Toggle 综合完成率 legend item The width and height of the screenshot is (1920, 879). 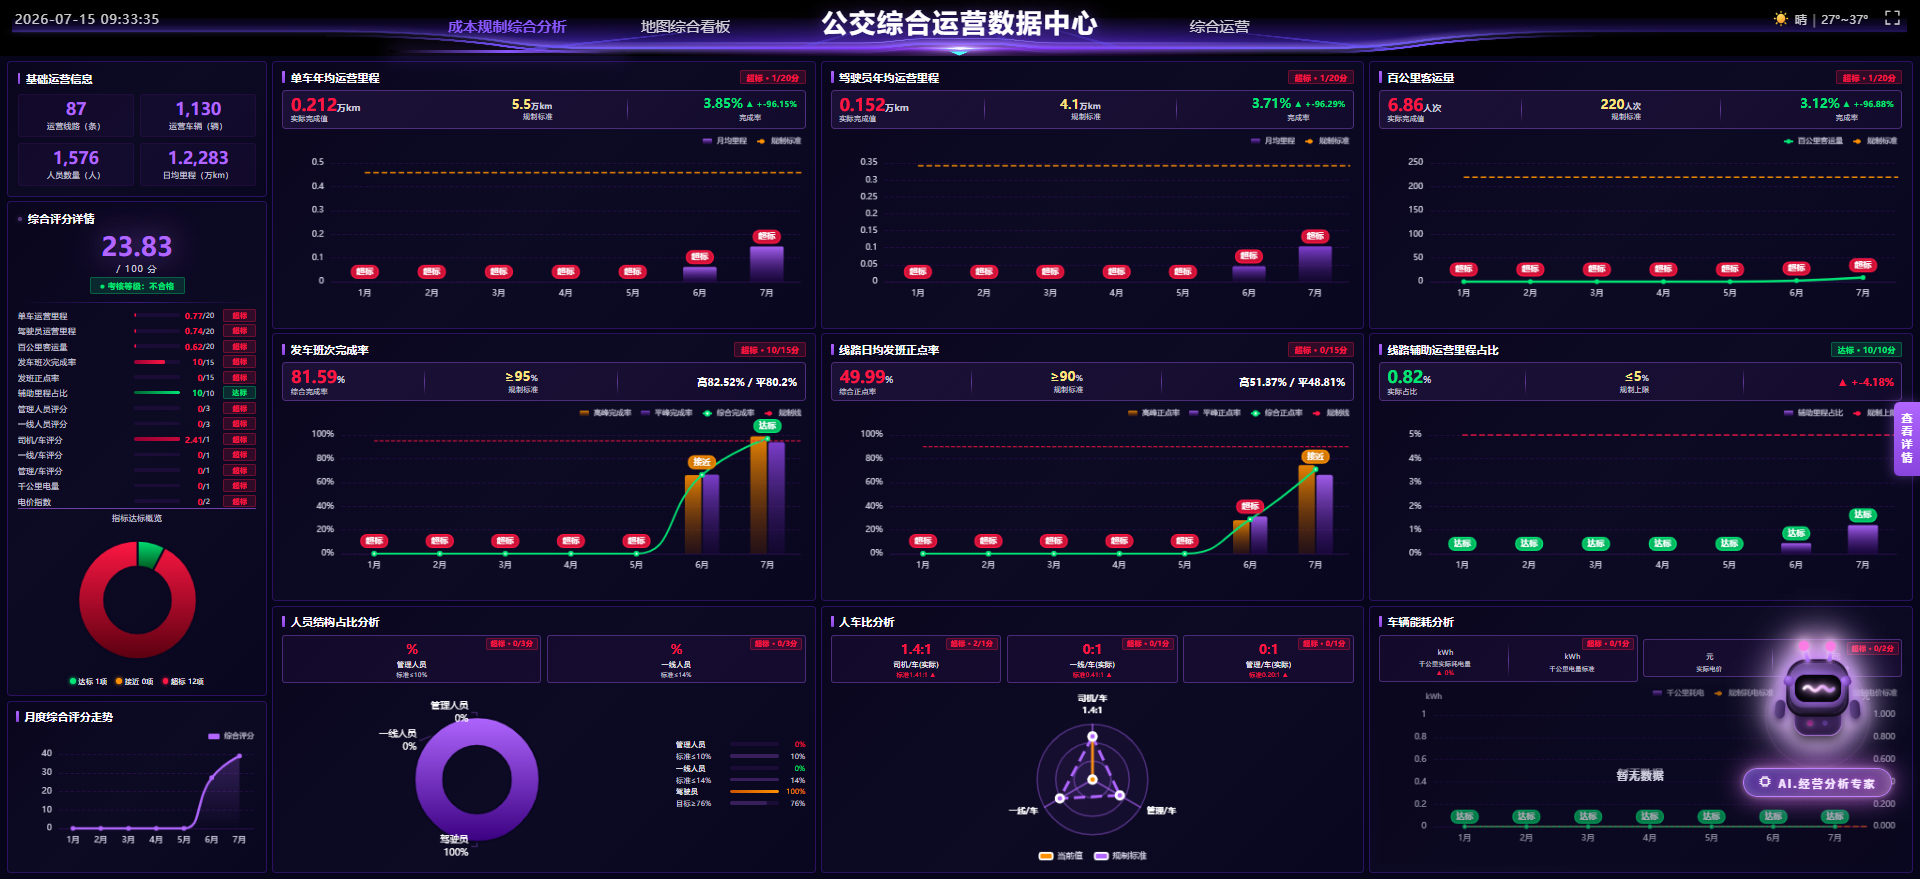tap(728, 413)
